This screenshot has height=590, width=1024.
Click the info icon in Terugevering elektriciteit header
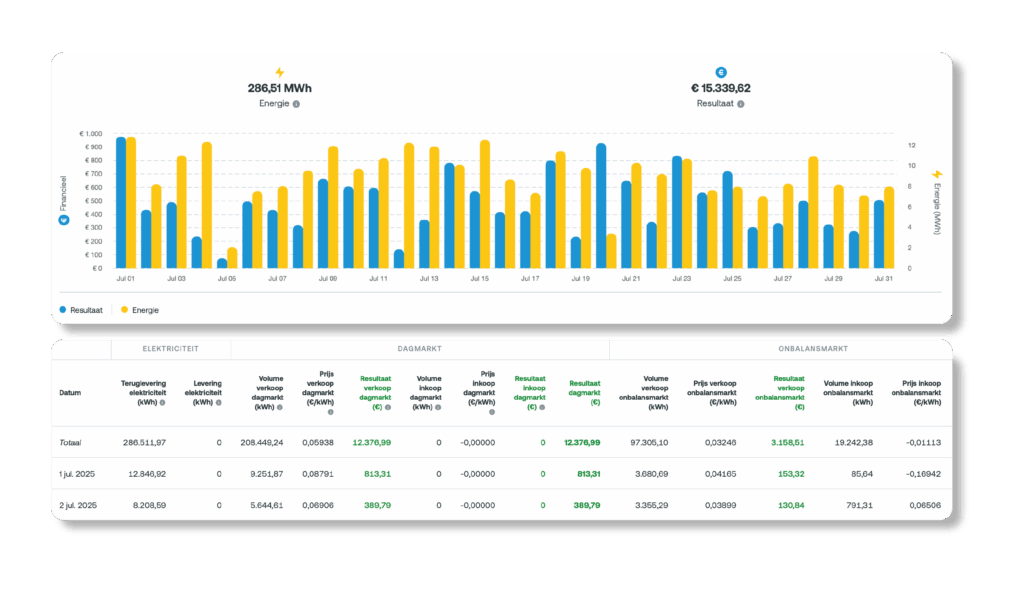pyautogui.click(x=162, y=401)
